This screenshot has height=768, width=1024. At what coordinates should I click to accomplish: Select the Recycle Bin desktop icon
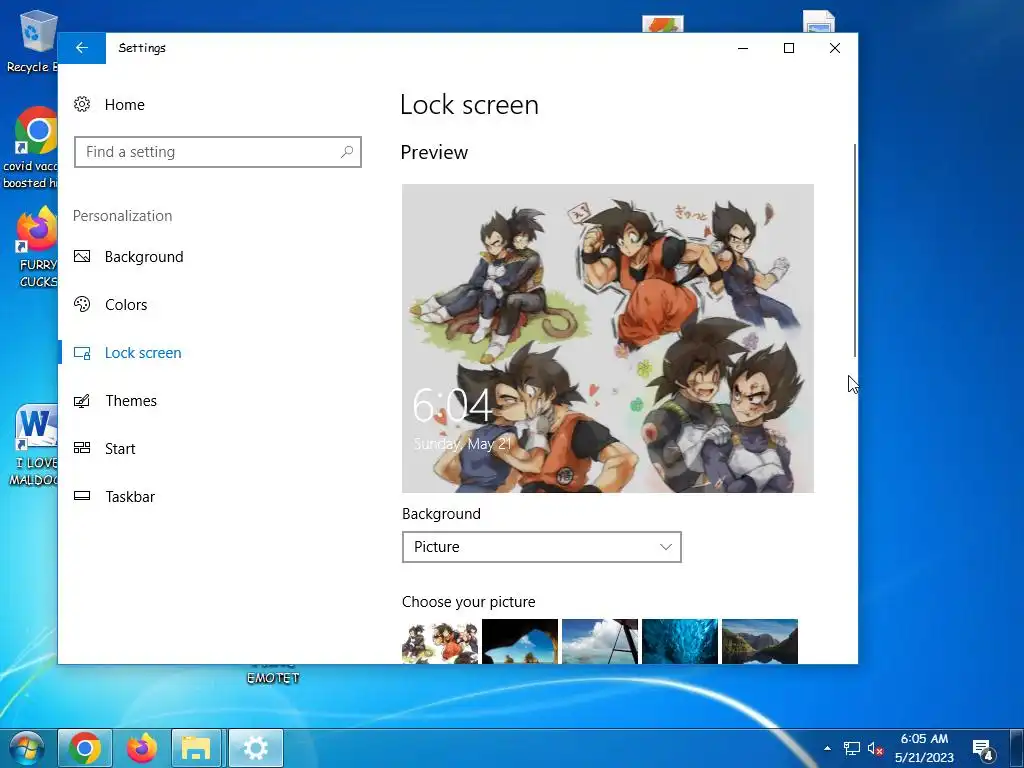tap(32, 42)
